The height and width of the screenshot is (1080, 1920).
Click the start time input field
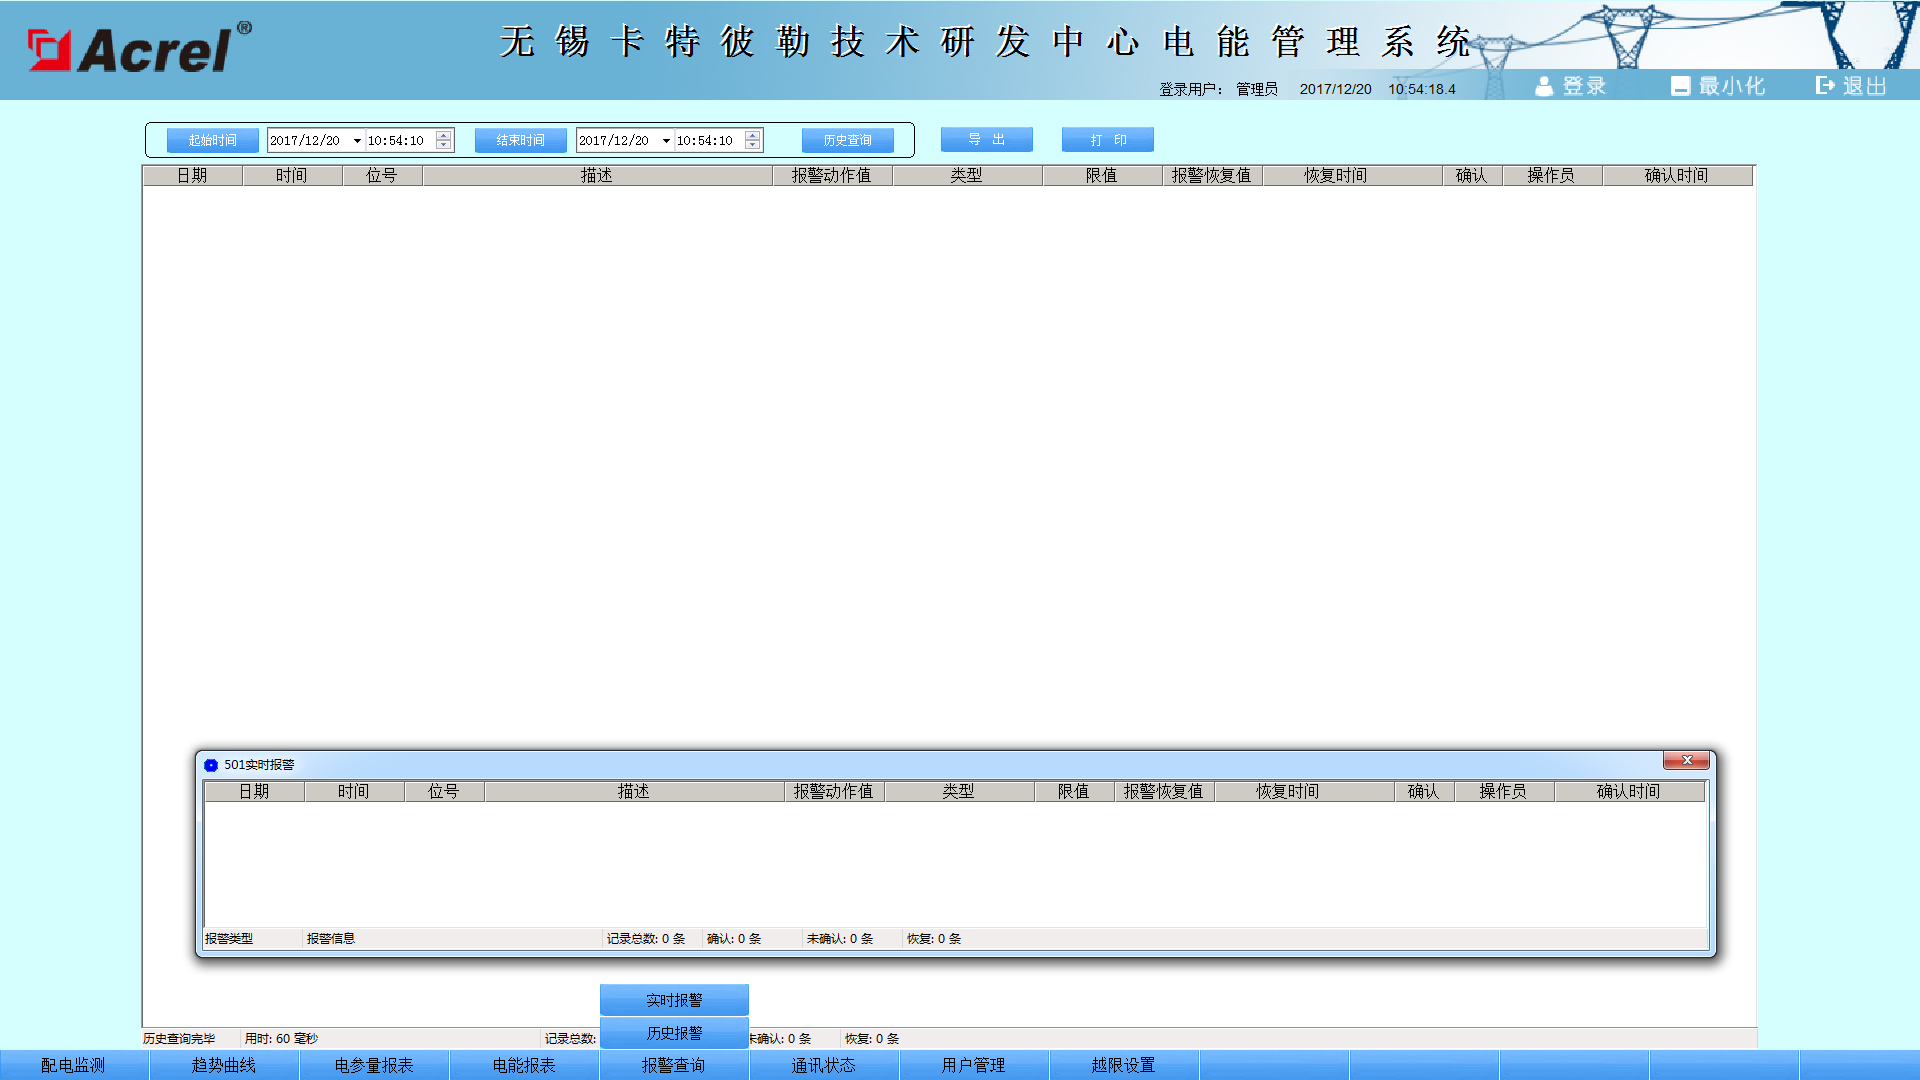point(398,141)
